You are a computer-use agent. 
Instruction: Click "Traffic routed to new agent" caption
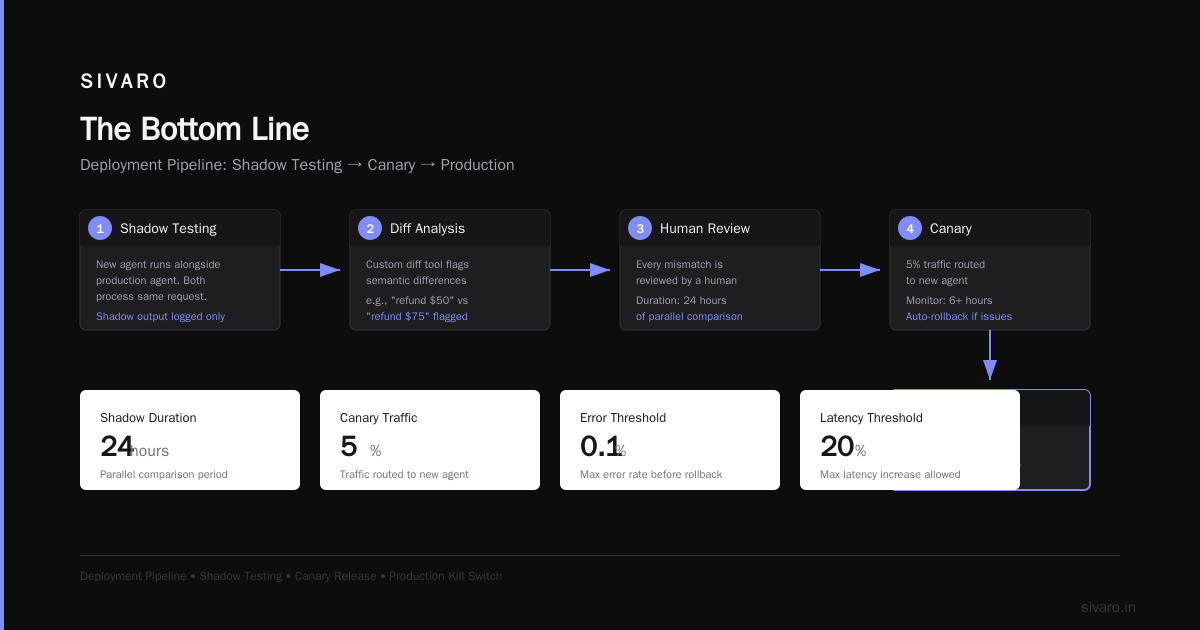click(x=404, y=474)
